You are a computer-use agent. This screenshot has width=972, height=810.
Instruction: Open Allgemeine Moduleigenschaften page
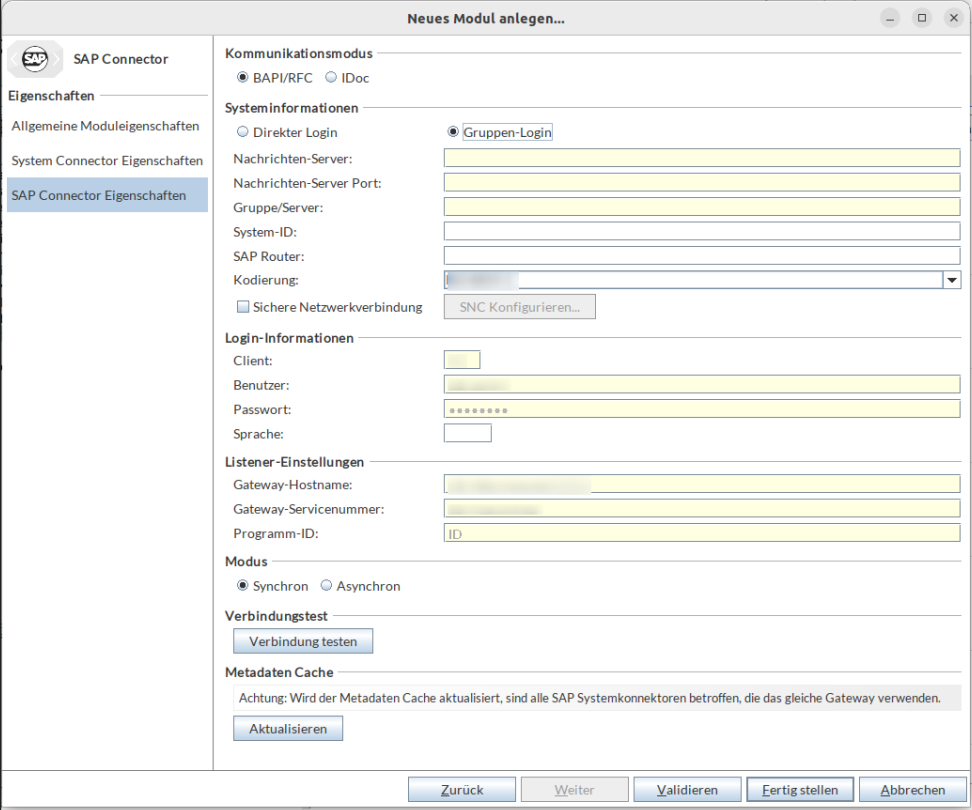tap(105, 126)
